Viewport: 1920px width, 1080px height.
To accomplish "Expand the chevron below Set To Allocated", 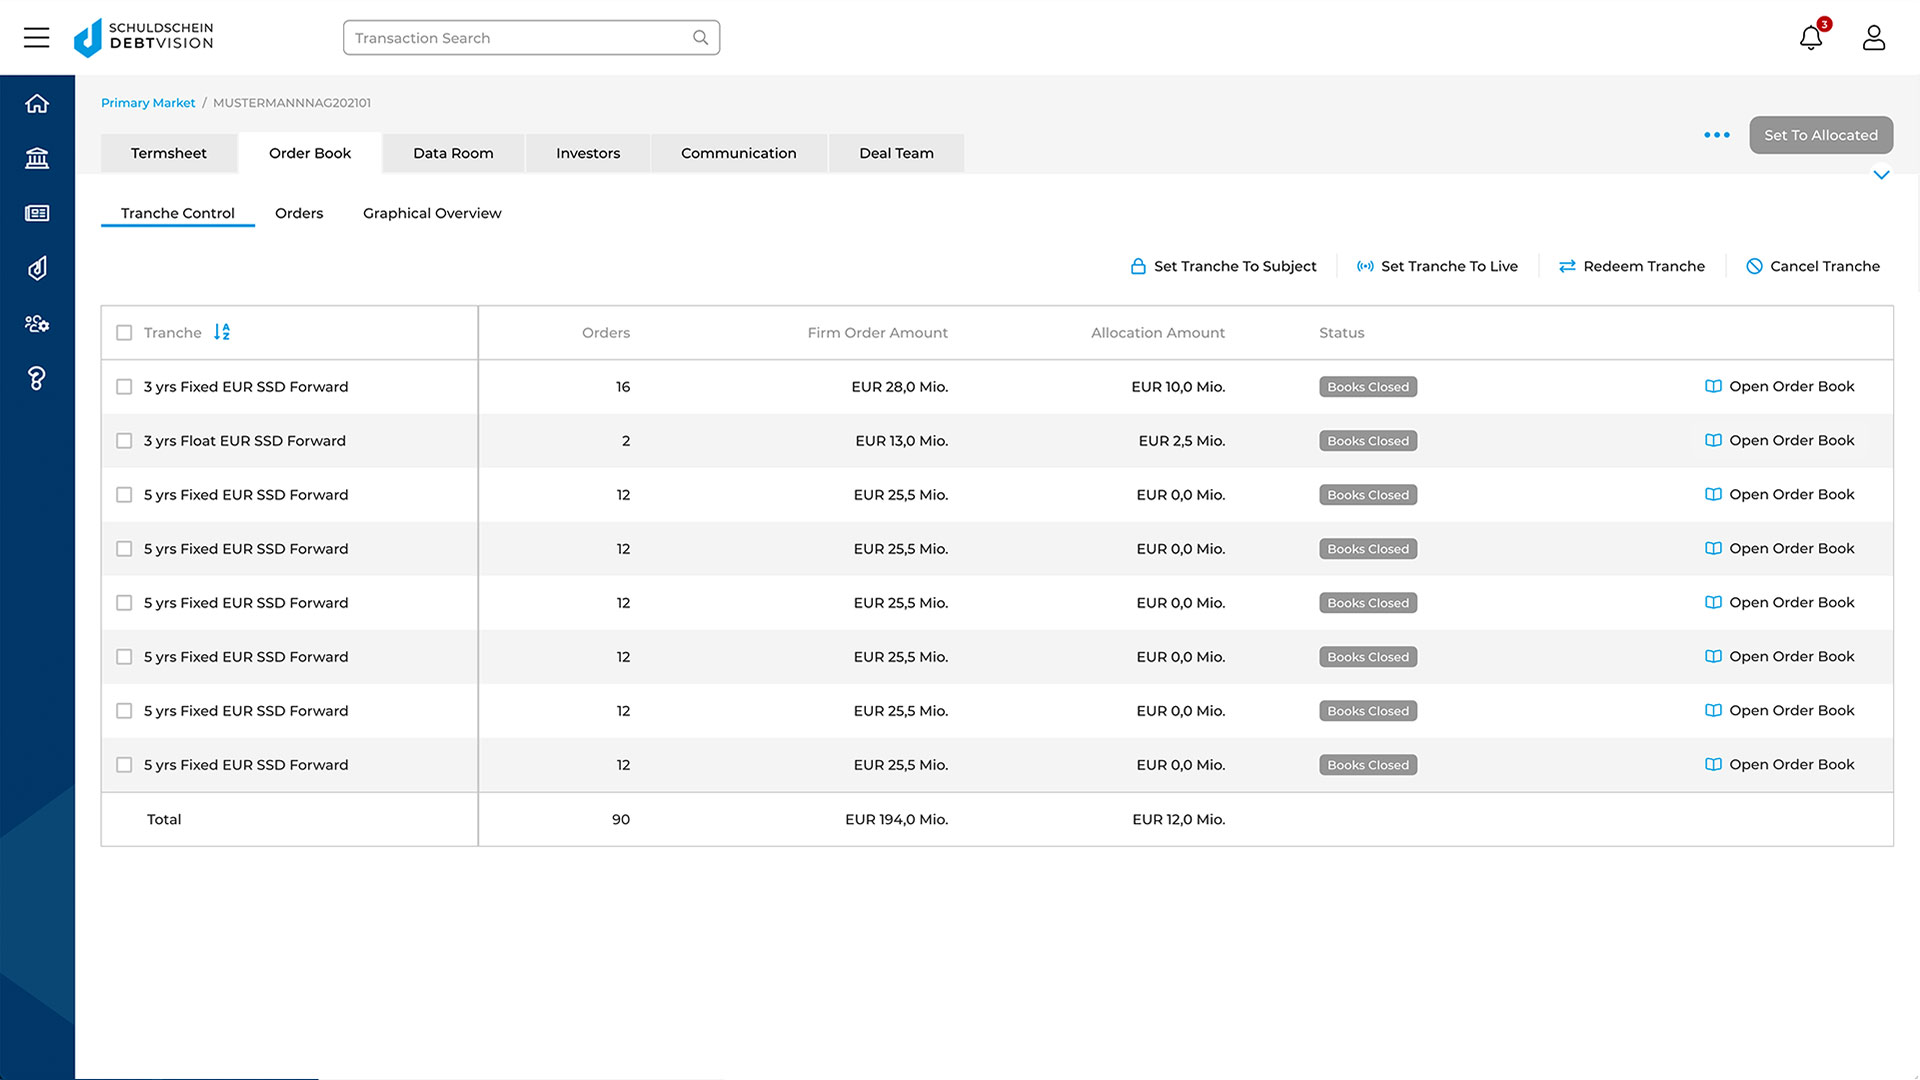I will pos(1881,175).
